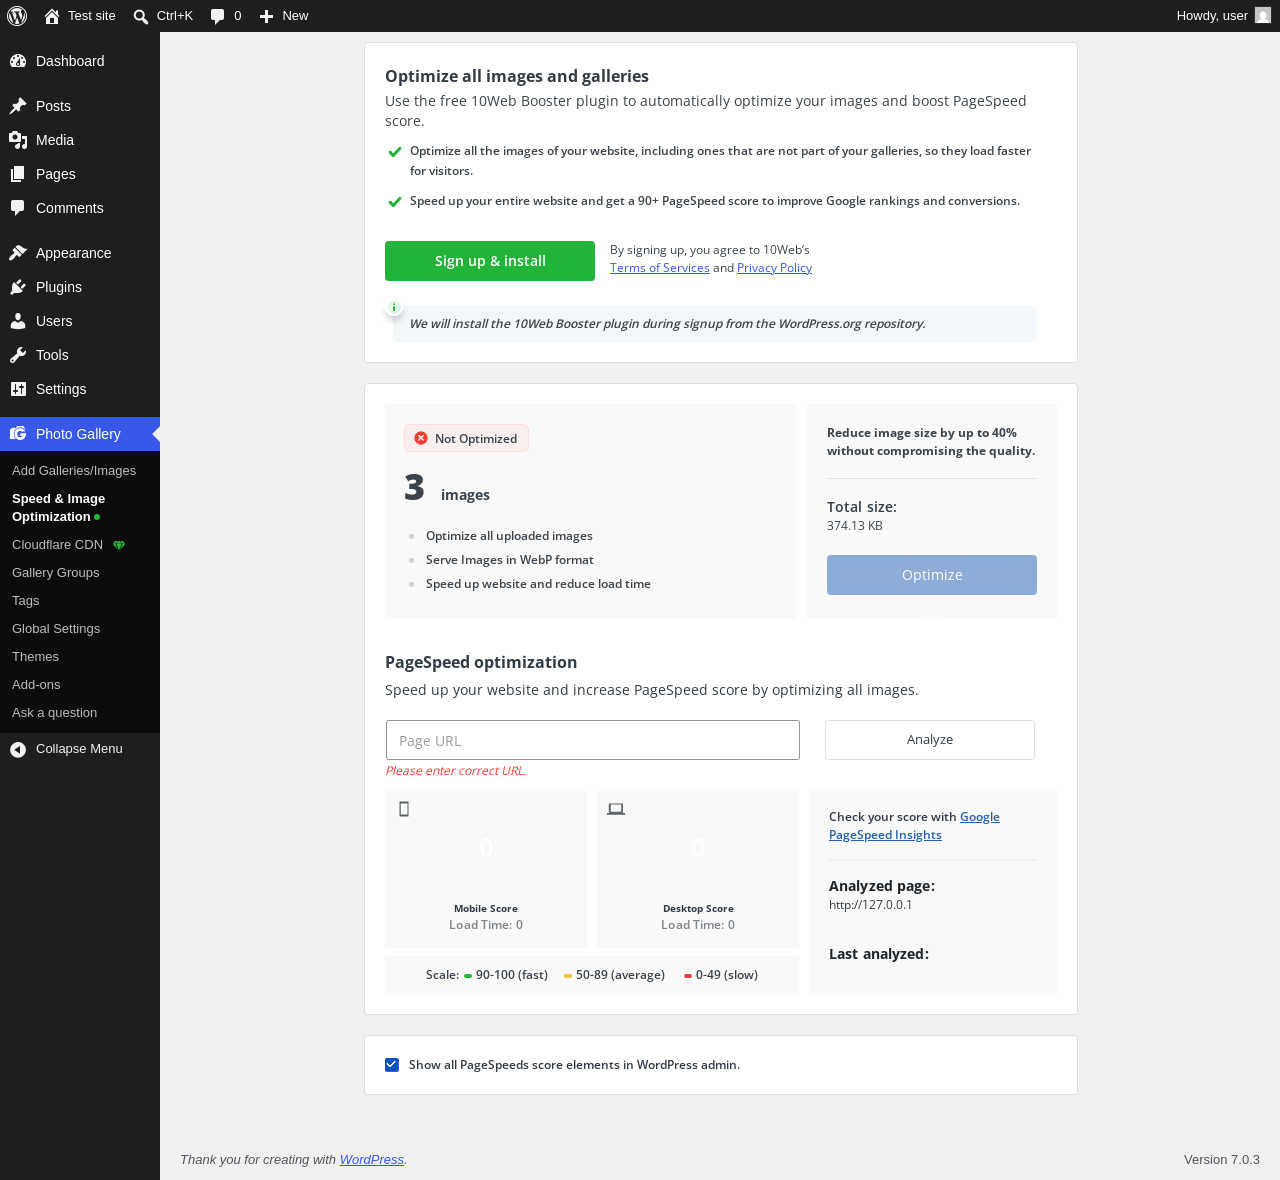The width and height of the screenshot is (1280, 1180).
Task: Uncheck Show all PageSpeeds score elements checkbox
Action: pyautogui.click(x=392, y=1065)
